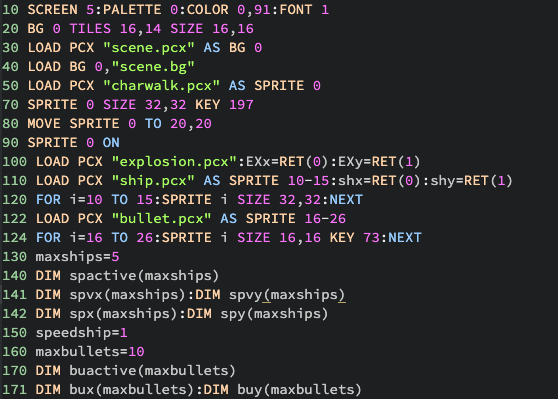Click the FOR keyword on line 124

tap(48, 238)
